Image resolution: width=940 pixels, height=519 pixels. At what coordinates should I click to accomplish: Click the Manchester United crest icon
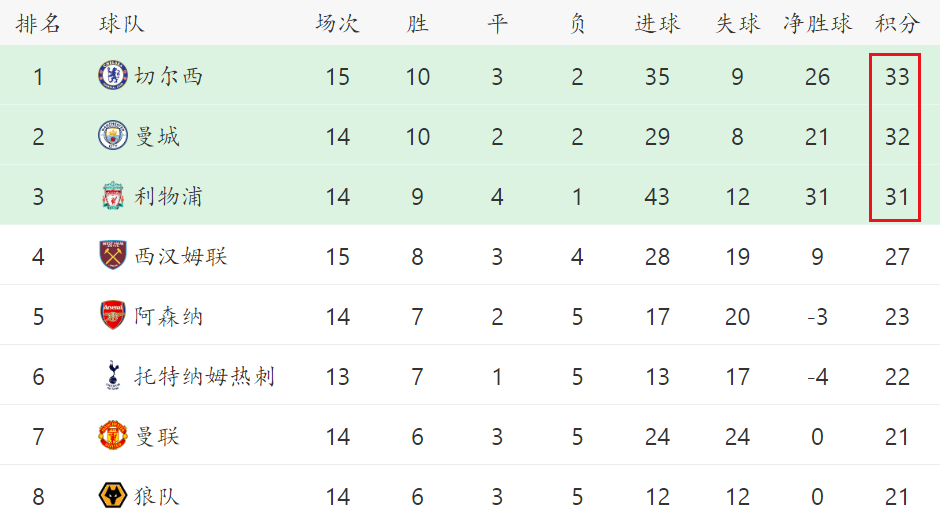(113, 435)
